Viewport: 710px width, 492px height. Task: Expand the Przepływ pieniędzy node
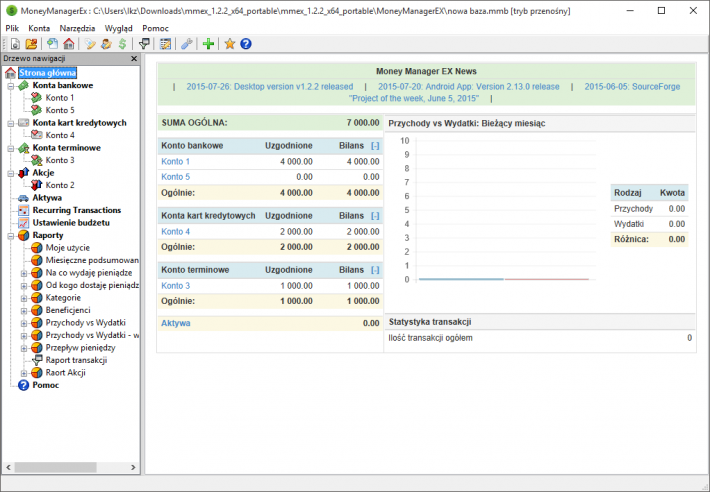pyautogui.click(x=24, y=348)
